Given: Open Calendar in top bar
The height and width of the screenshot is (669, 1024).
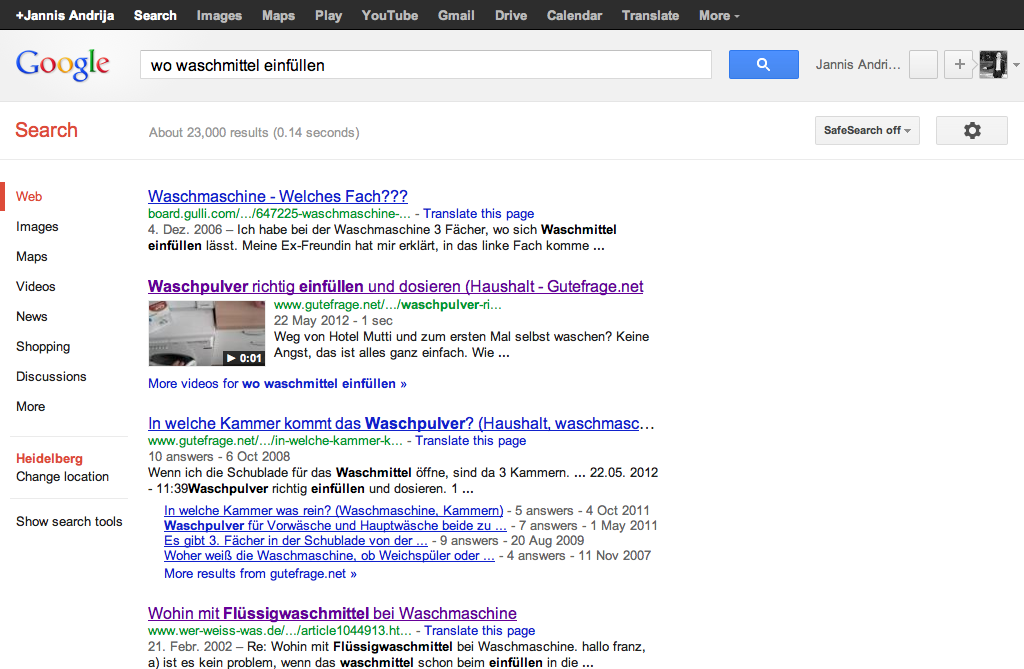Looking at the screenshot, I should pos(574,15).
